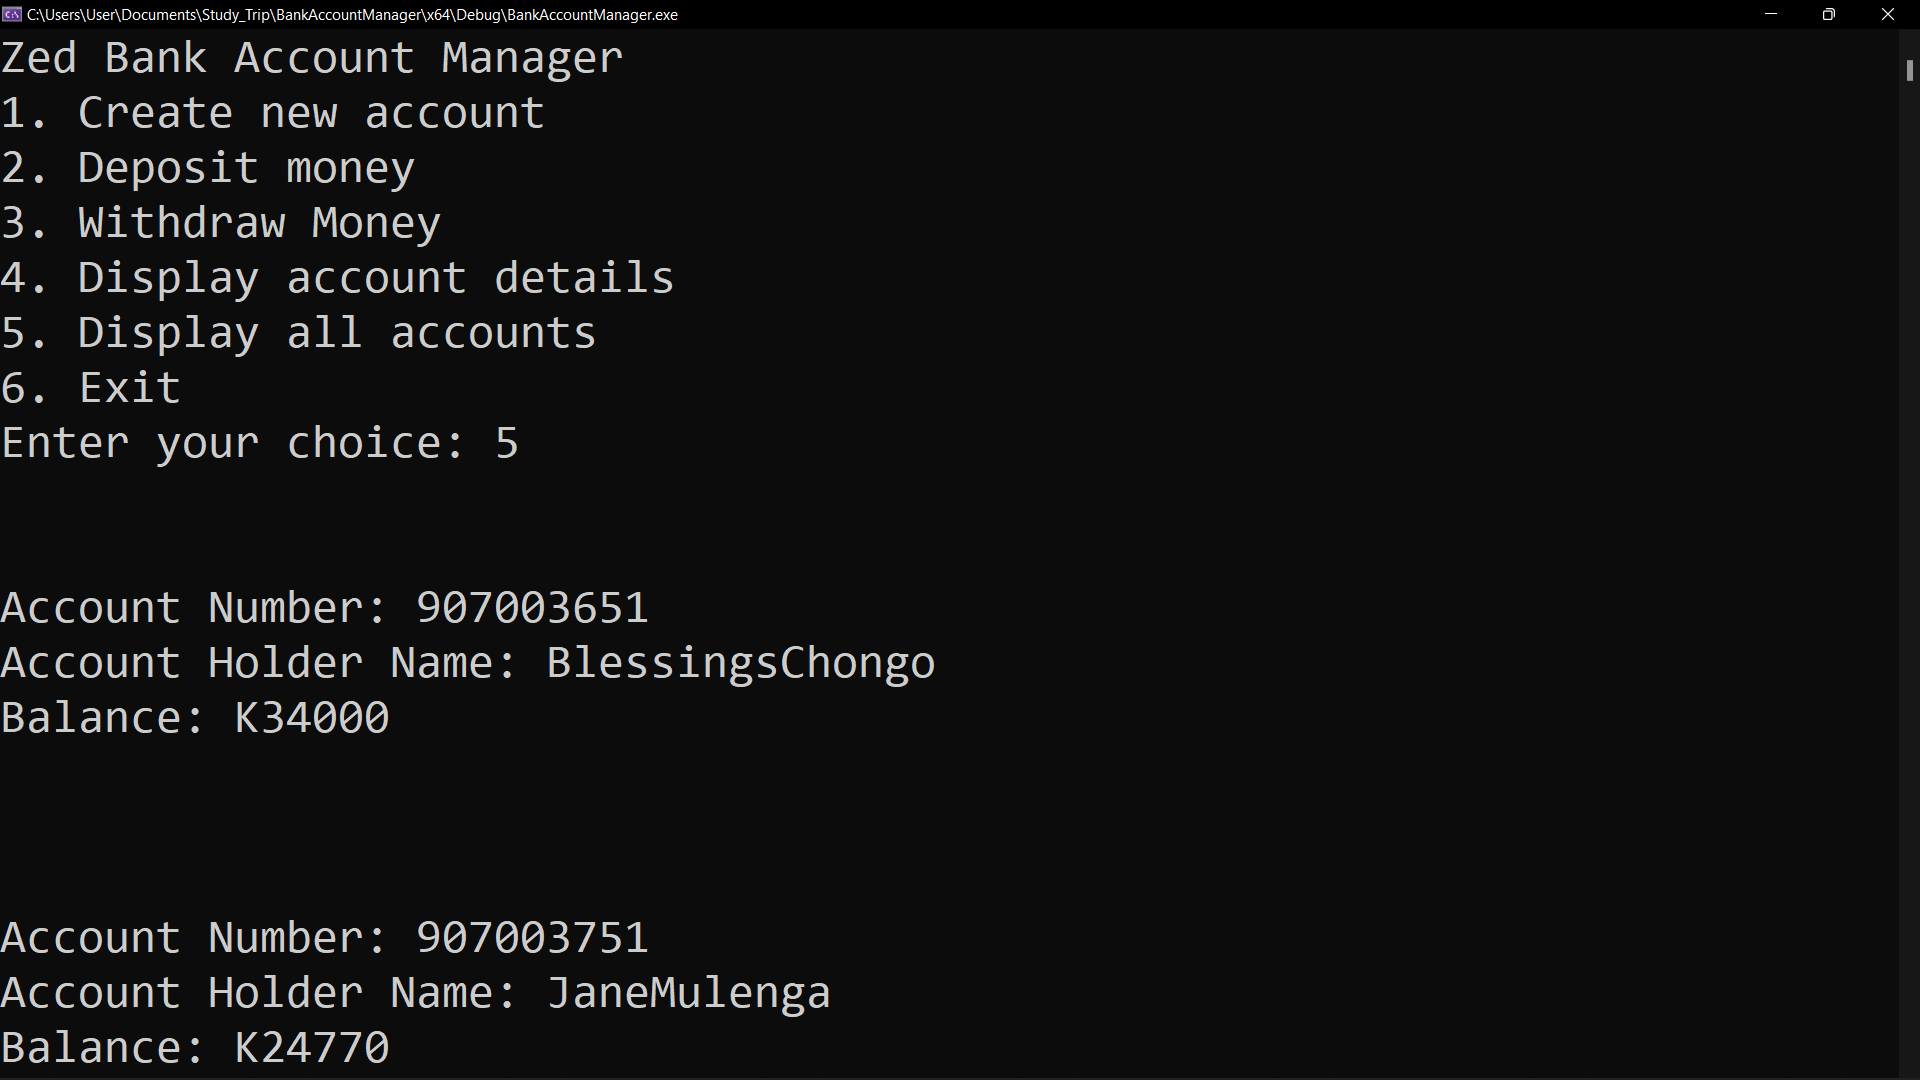Click menu line '3. Withdraw Money'

tap(221, 223)
